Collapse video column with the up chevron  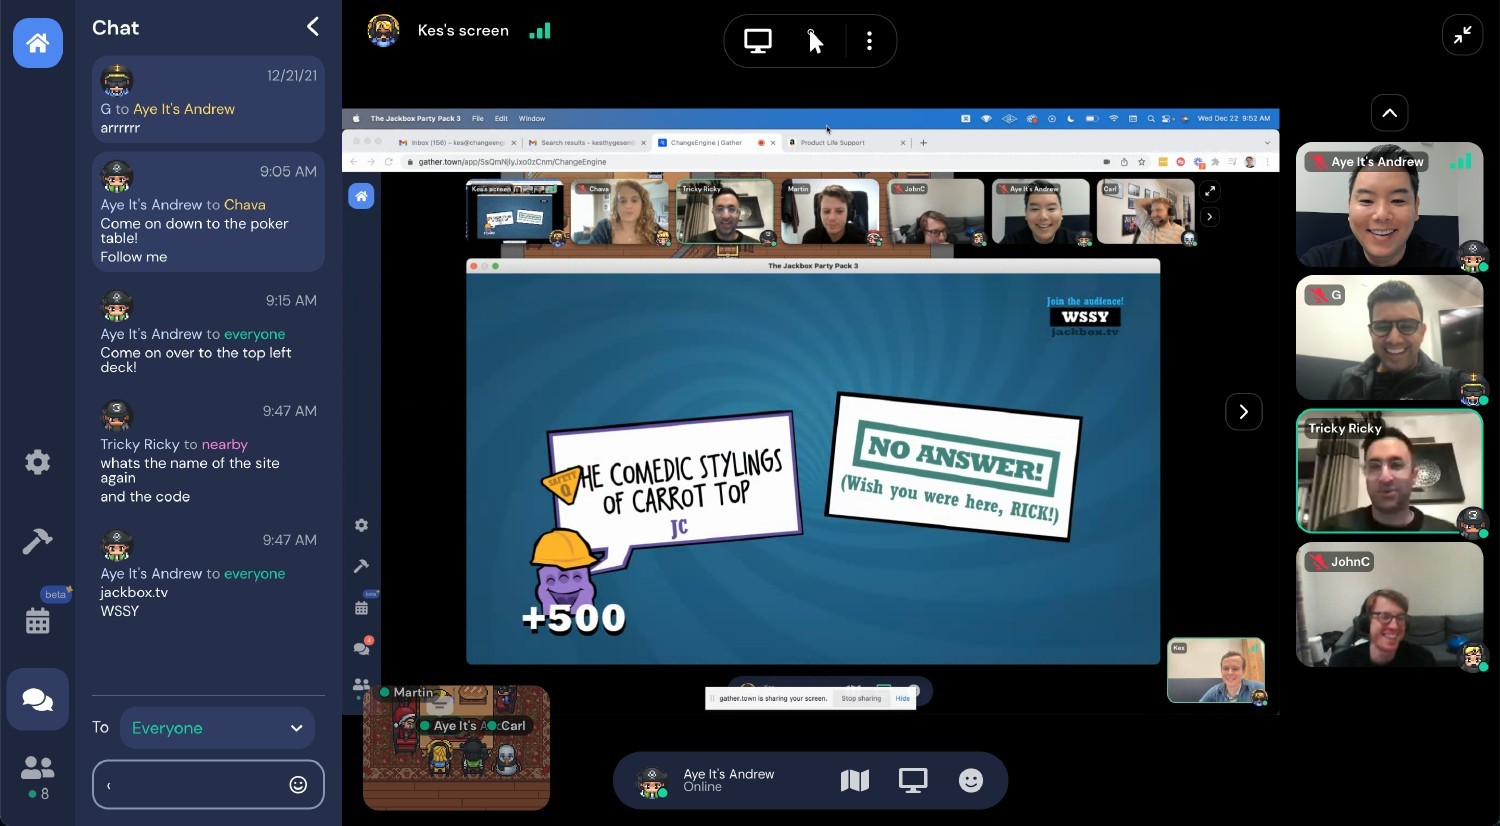click(1390, 113)
